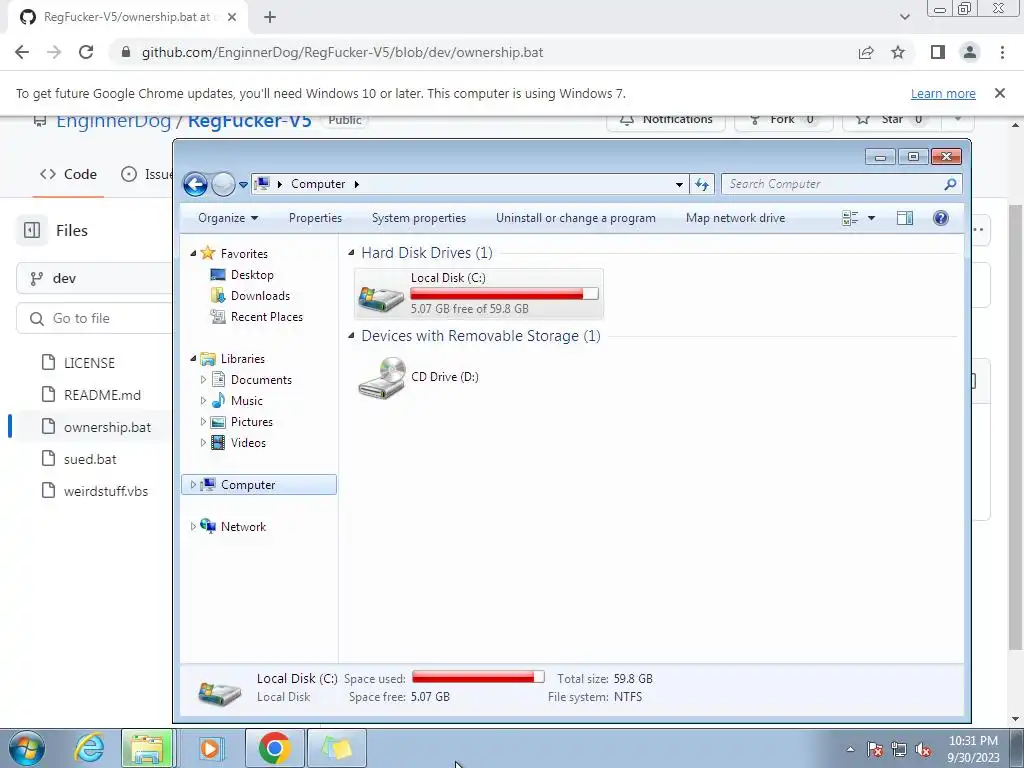Open the Chrome profile avatar
The image size is (1024, 768).
pyautogui.click(x=970, y=52)
